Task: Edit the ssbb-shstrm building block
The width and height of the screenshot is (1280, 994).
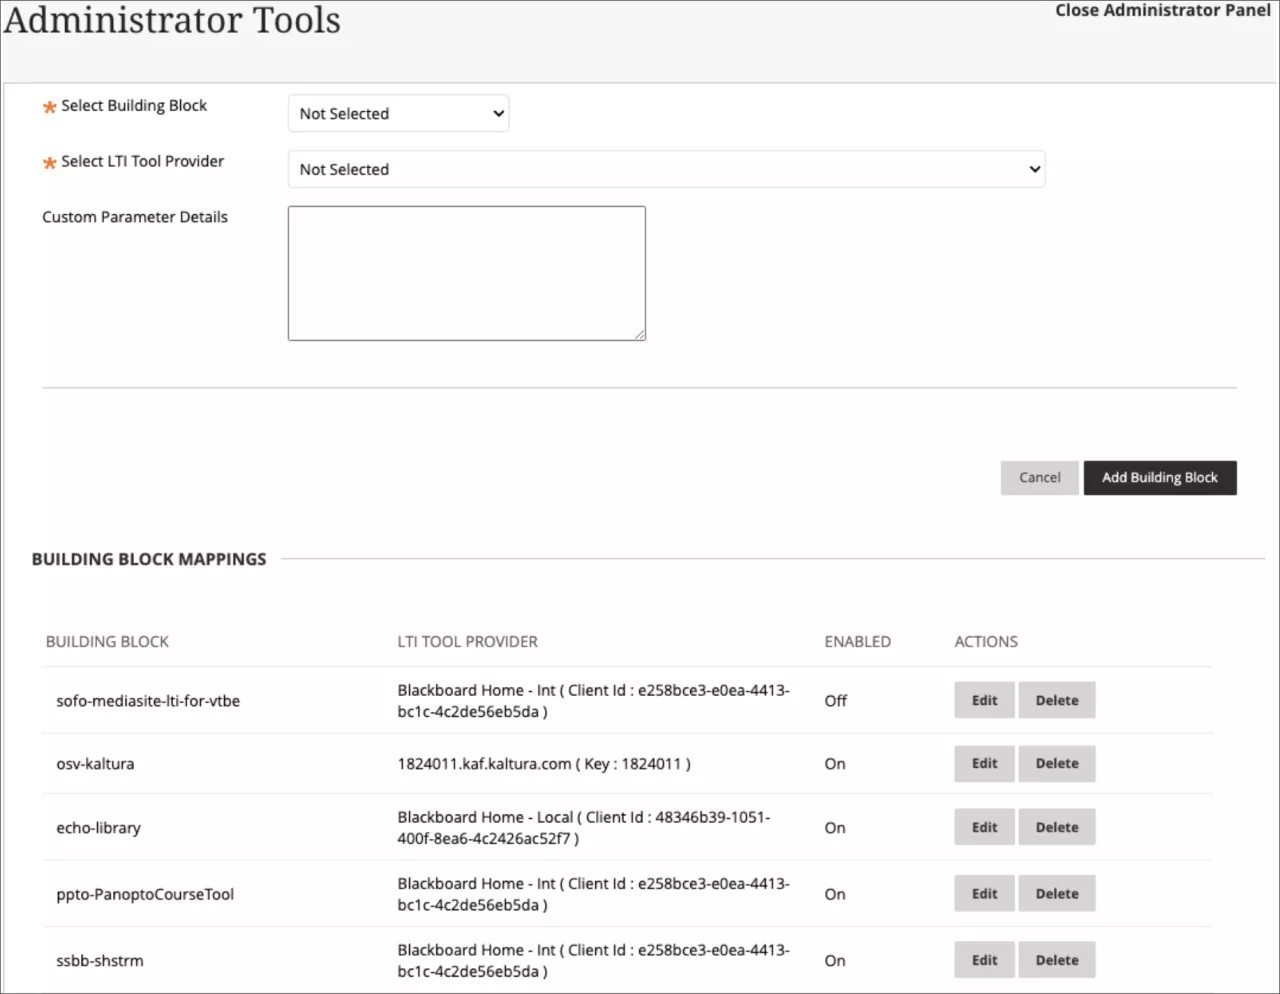Action: tap(983, 959)
